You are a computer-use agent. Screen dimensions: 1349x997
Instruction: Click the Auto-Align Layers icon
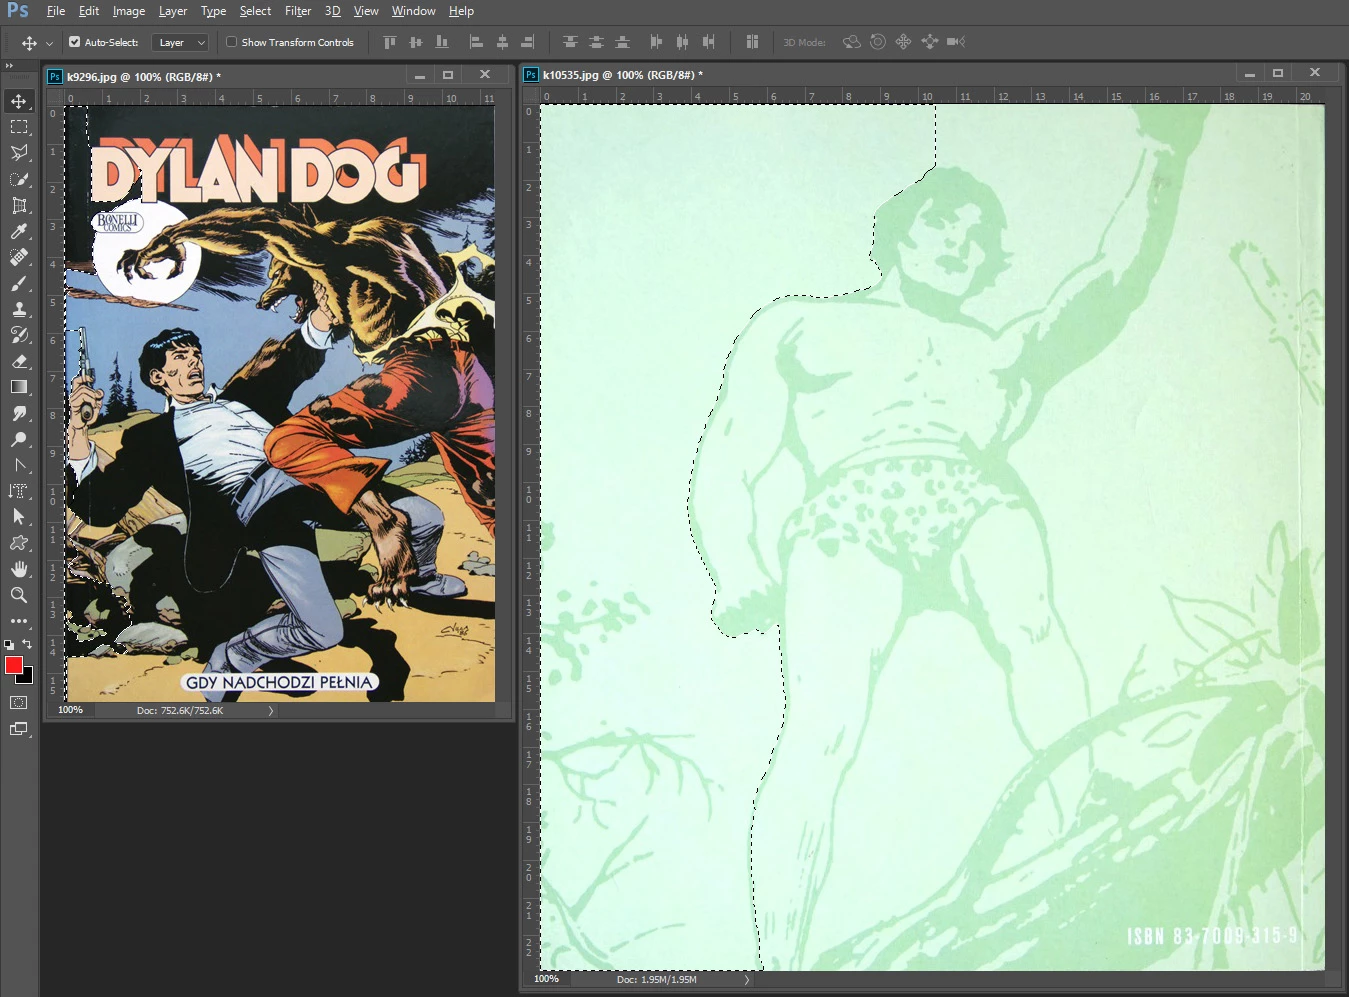pos(752,42)
